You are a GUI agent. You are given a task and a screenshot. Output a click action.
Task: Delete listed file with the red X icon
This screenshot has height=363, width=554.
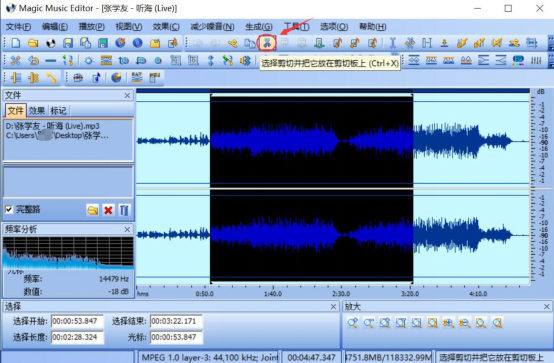pos(108,210)
